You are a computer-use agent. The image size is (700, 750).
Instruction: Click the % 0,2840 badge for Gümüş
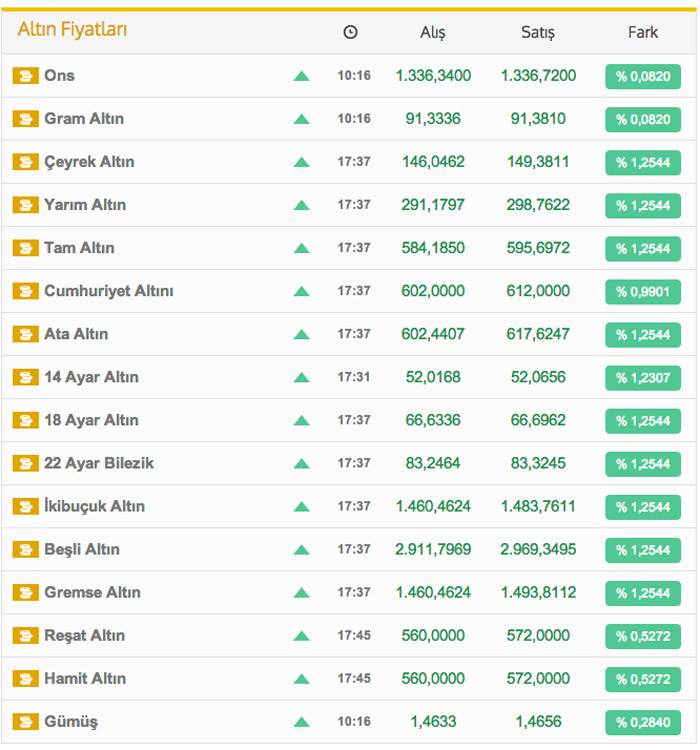point(643,722)
